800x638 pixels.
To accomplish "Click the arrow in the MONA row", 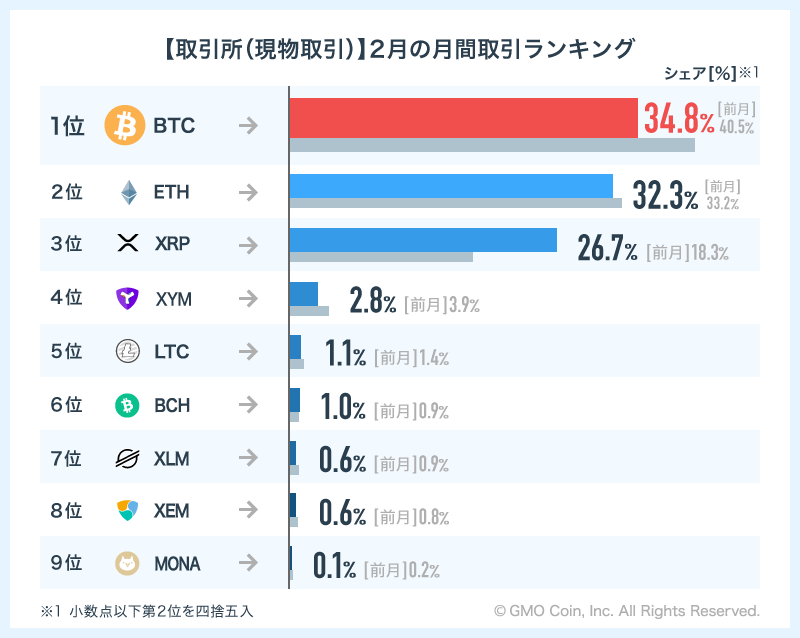I will click(248, 564).
